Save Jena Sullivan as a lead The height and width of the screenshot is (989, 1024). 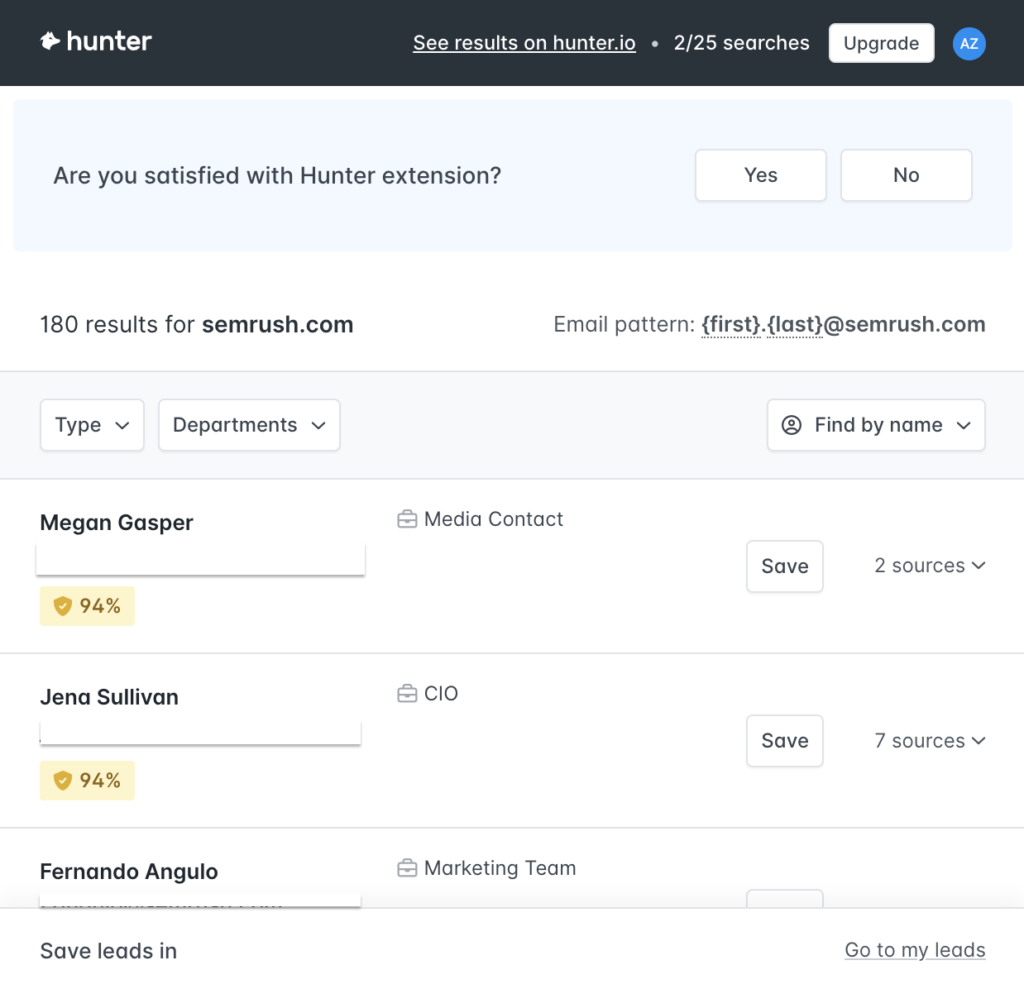[784, 741]
